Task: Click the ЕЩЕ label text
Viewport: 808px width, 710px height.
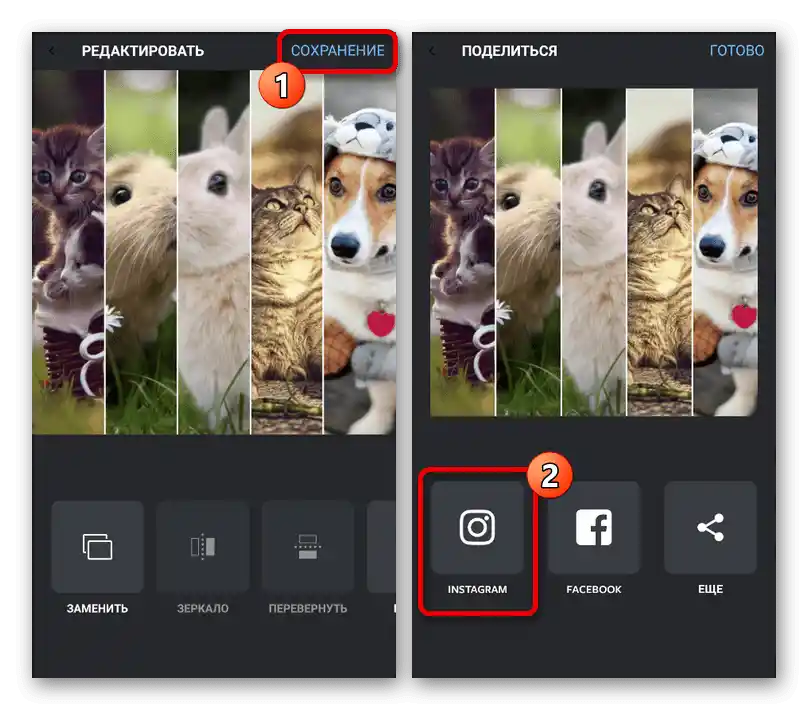Action: point(710,589)
